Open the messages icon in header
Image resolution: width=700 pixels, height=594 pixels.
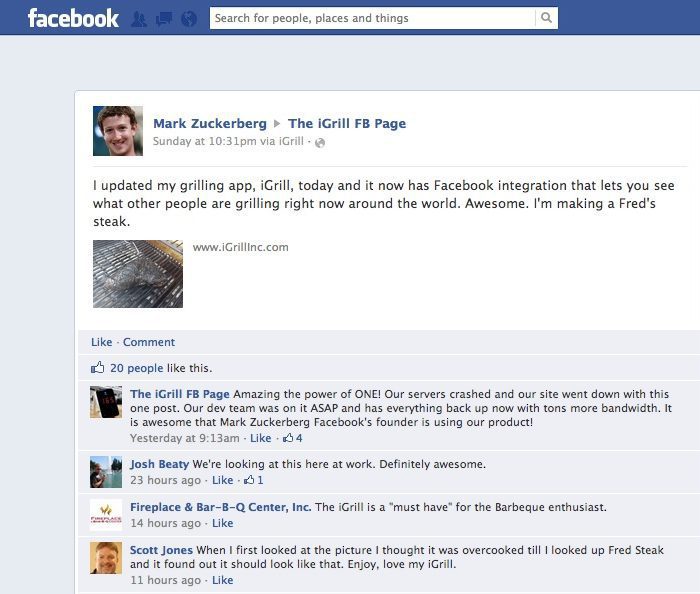pos(164,18)
